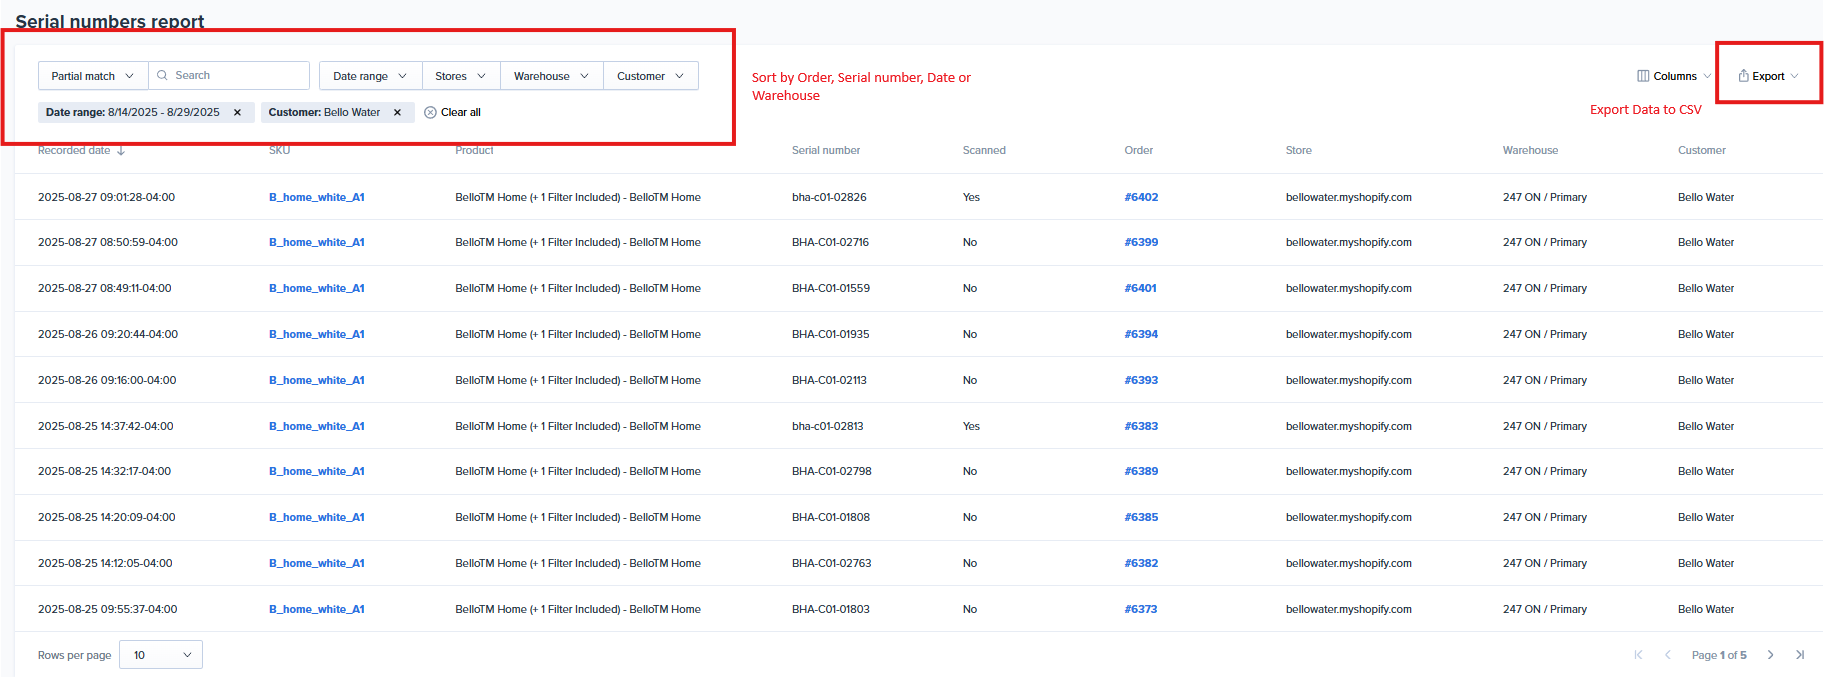
Task: Click serial number BHA-C01-01935
Action: [830, 334]
